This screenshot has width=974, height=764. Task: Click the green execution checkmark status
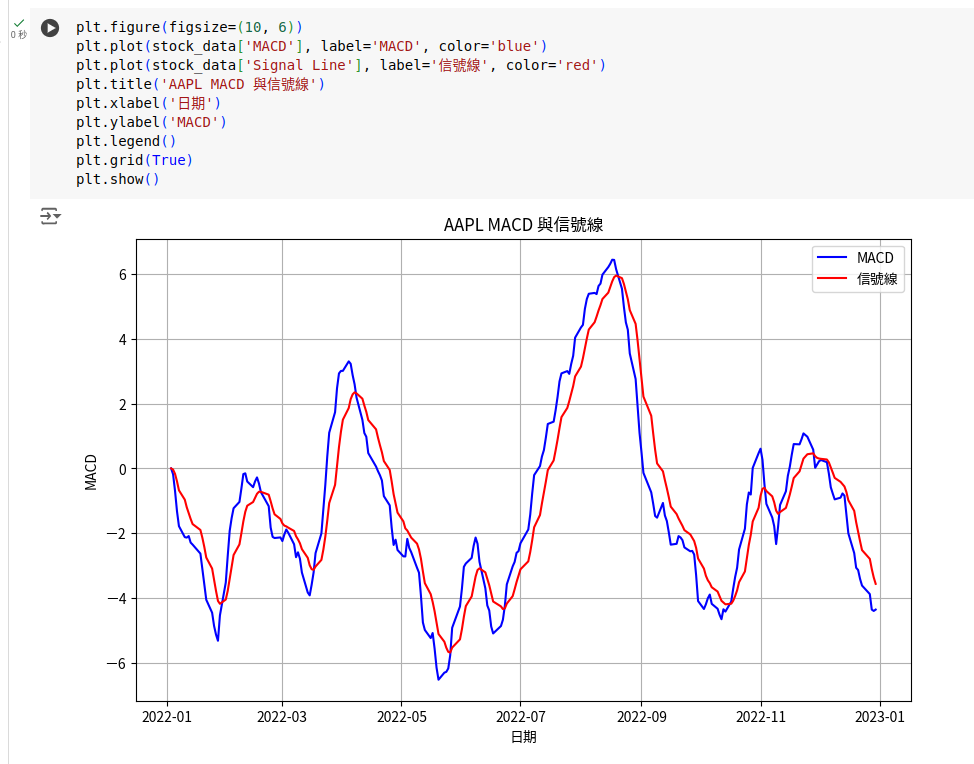click(x=19, y=22)
